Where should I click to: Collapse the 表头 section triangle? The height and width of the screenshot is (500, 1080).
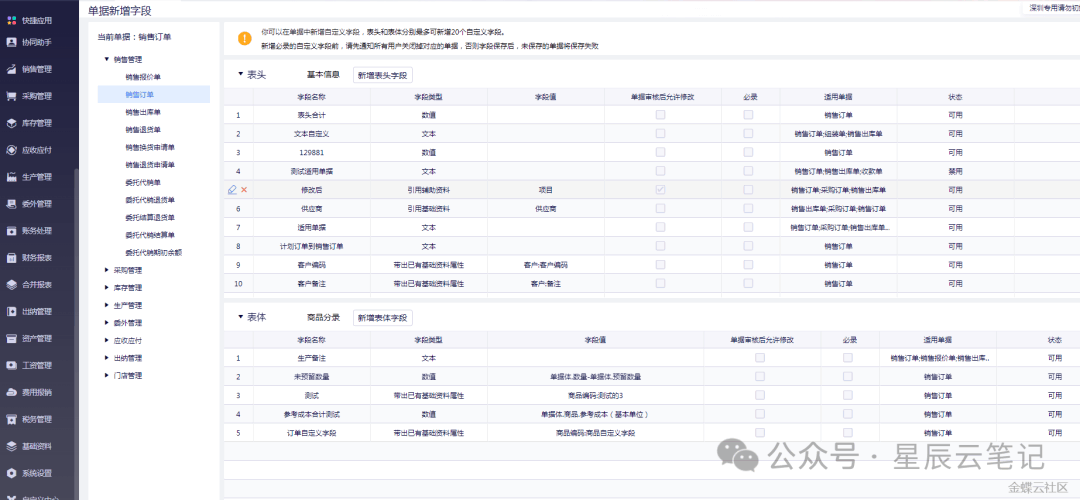click(240, 75)
